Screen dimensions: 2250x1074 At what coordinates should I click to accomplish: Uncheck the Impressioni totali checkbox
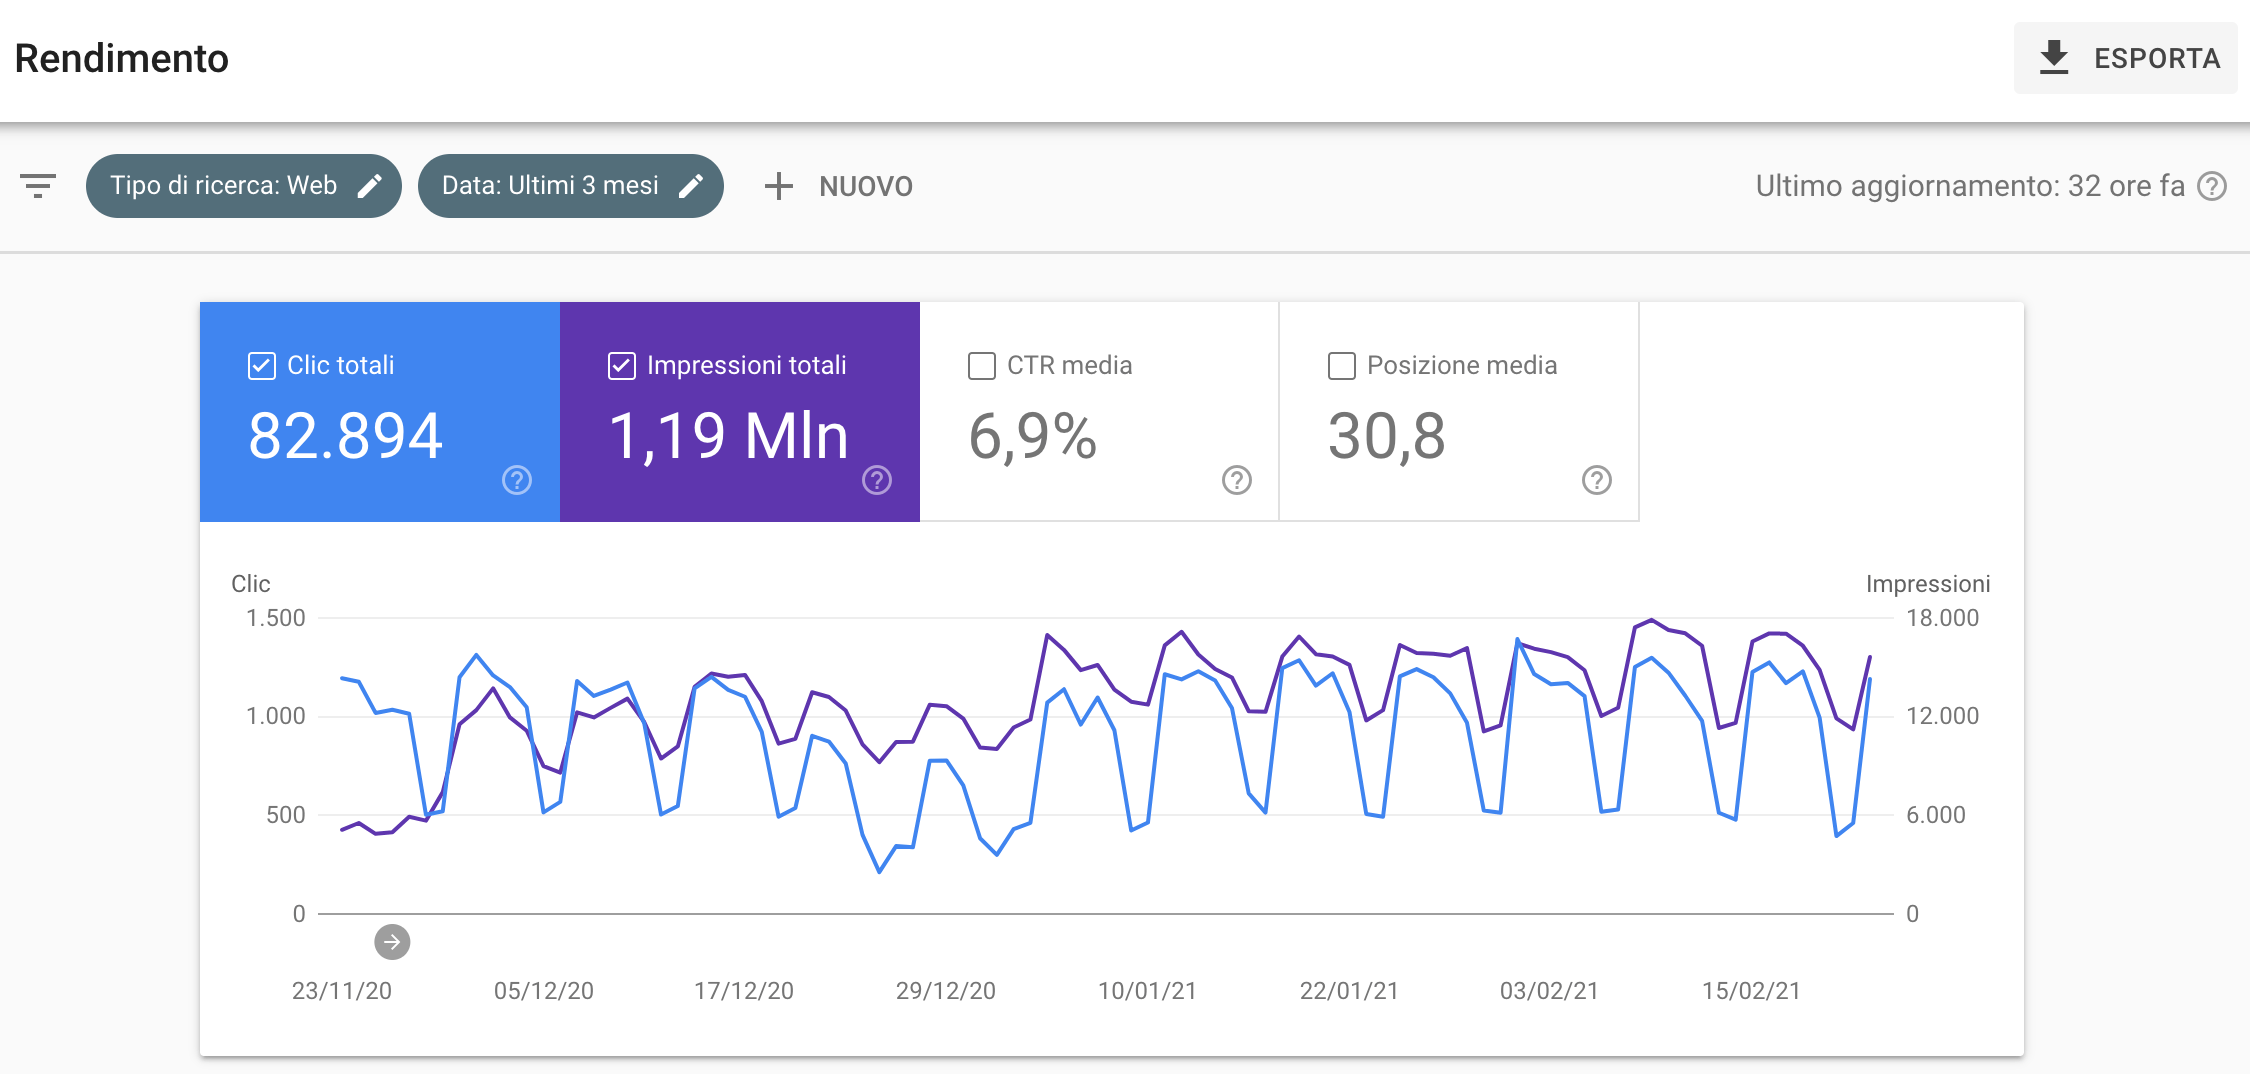click(x=622, y=366)
